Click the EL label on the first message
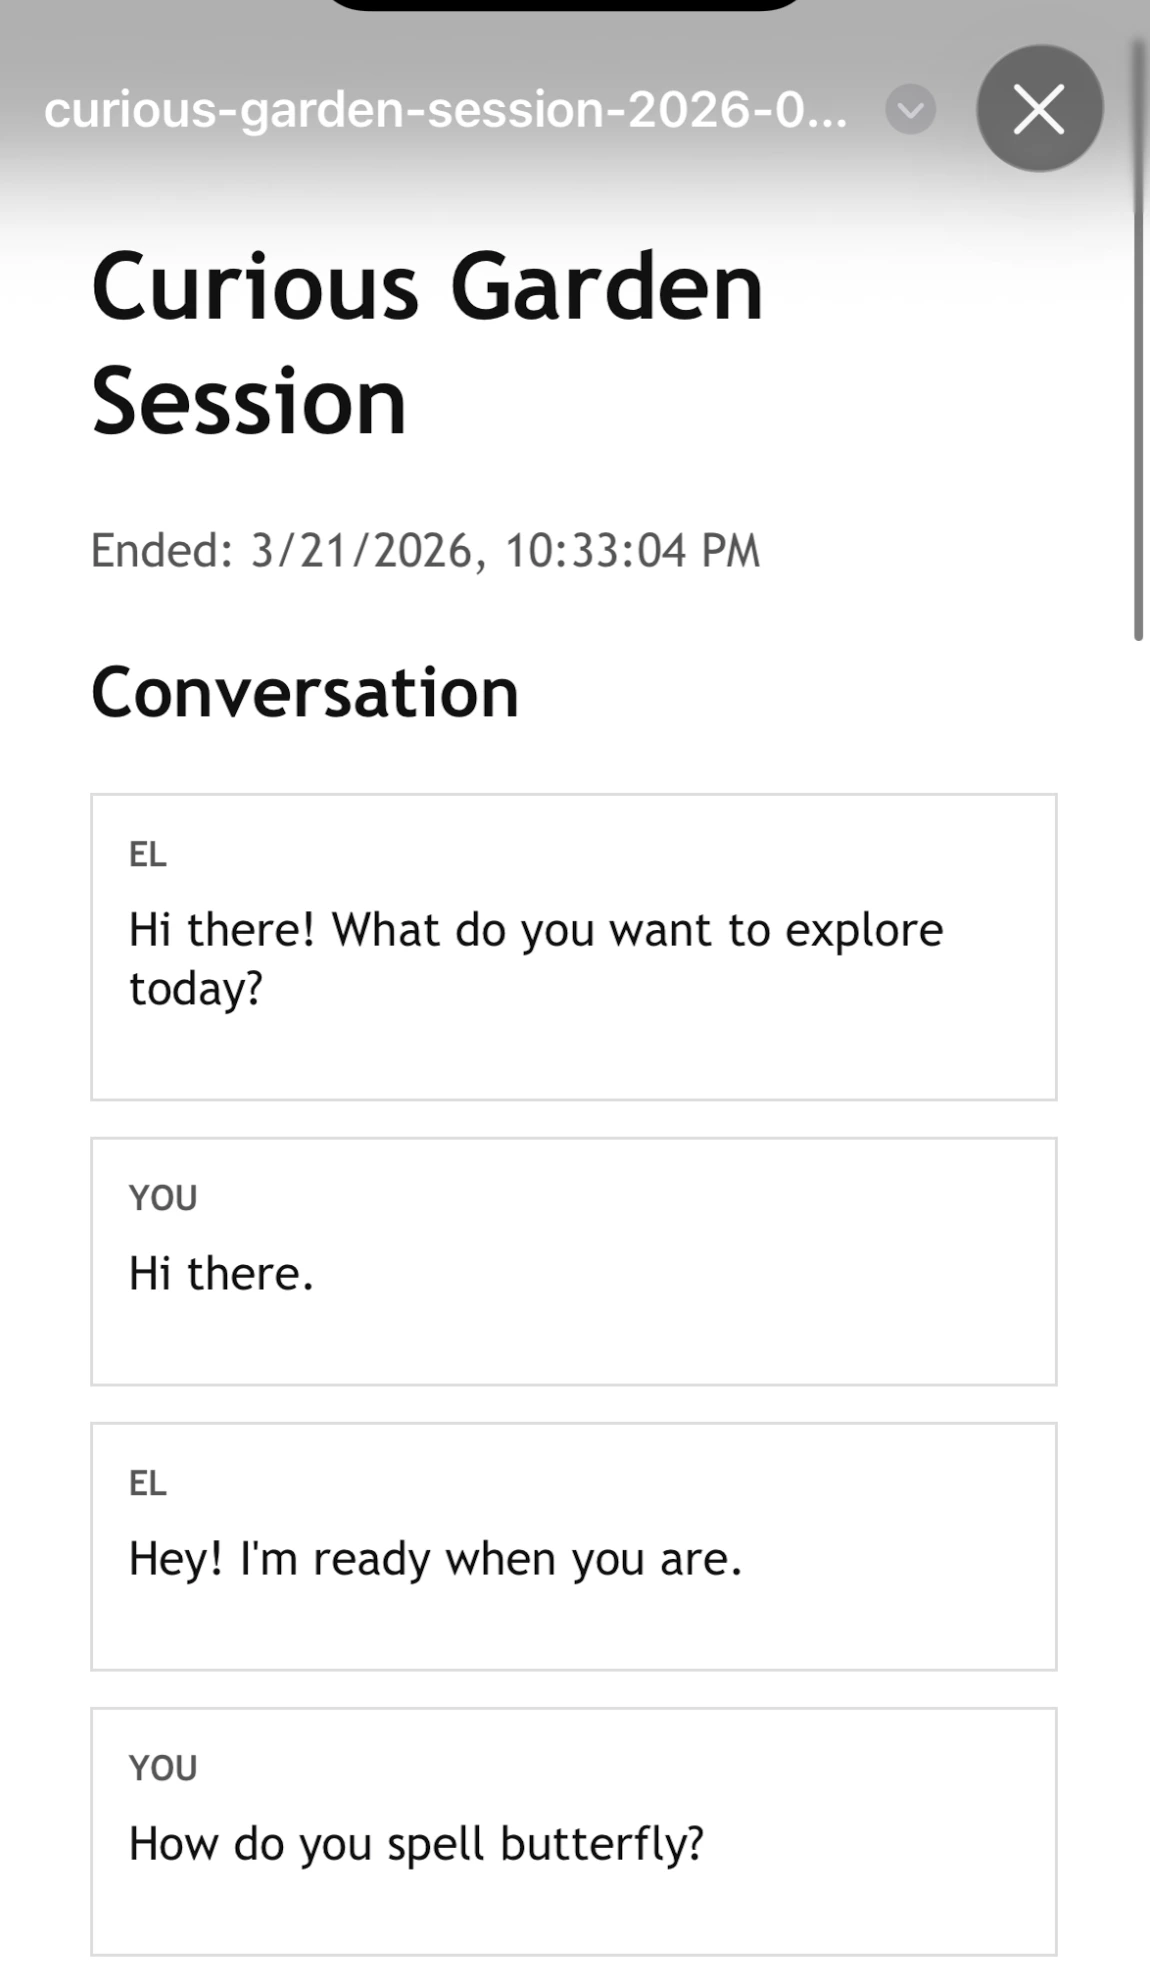The width and height of the screenshot is (1150, 1988). coord(147,855)
